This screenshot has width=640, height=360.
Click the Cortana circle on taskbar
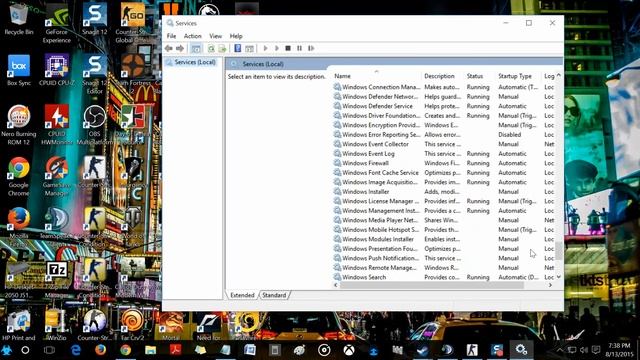point(25,350)
